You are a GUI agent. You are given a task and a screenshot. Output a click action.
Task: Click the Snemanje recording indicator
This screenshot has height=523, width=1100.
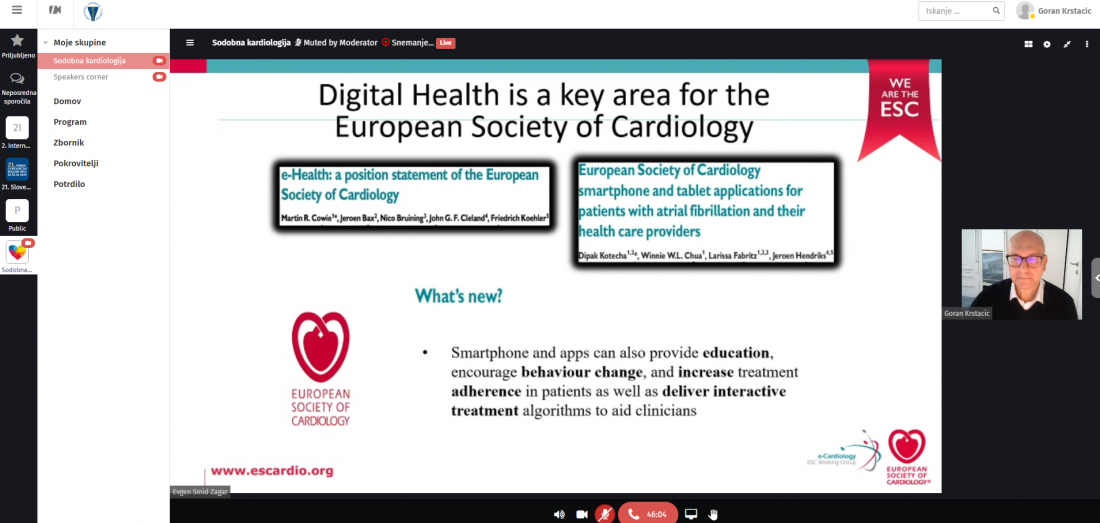(x=408, y=43)
